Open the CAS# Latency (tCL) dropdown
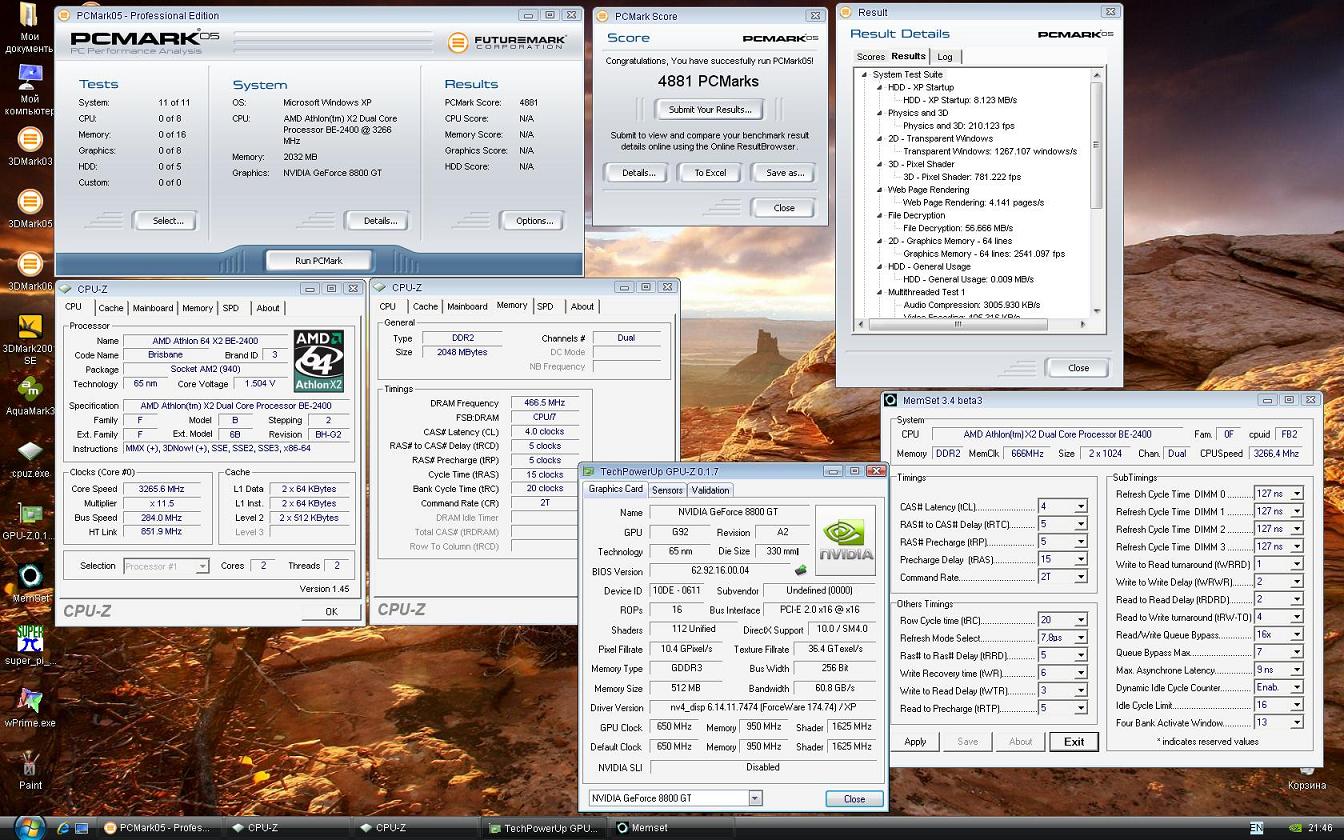 tap(1080, 507)
